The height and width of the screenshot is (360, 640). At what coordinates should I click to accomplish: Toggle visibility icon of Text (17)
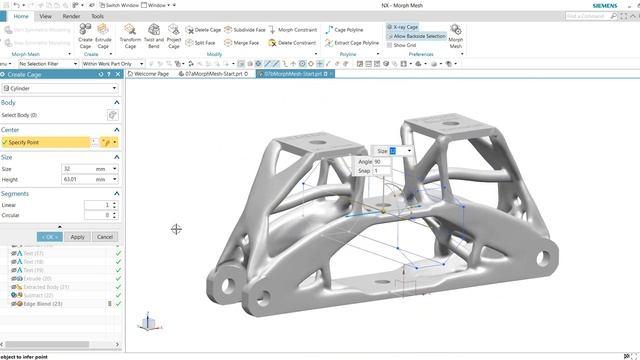(x=13, y=253)
